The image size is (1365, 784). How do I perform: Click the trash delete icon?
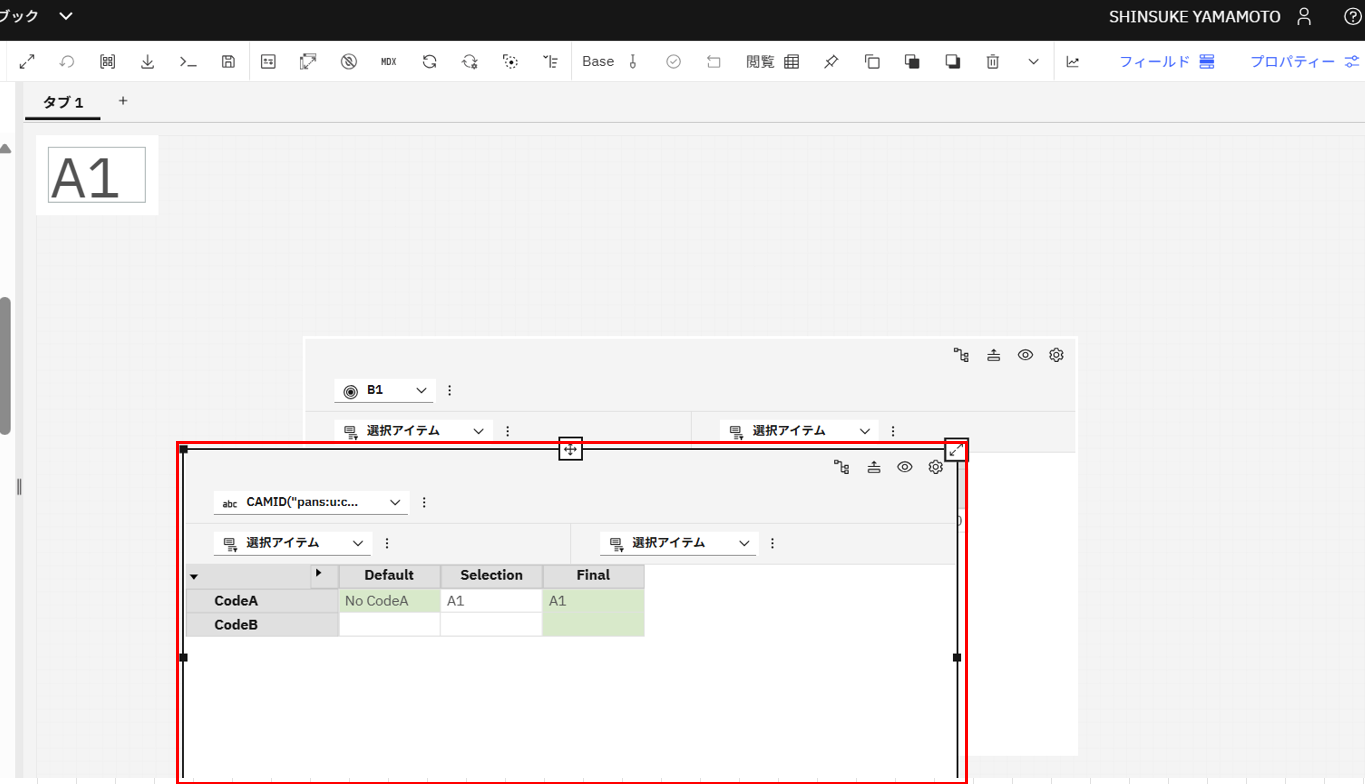click(x=993, y=62)
